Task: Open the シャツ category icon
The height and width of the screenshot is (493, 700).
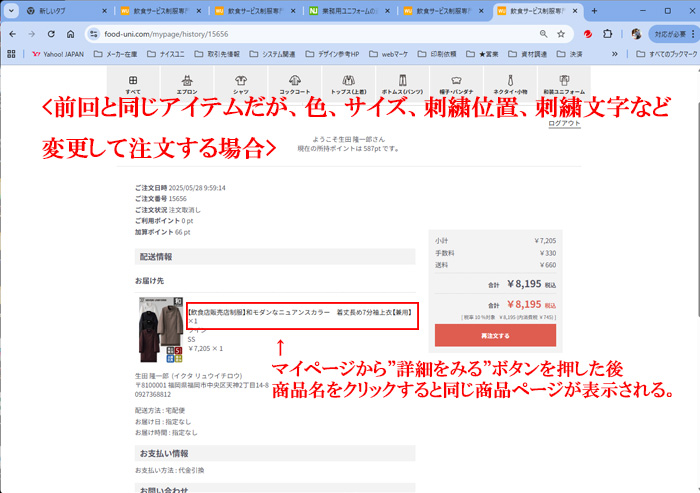Action: pos(242,82)
